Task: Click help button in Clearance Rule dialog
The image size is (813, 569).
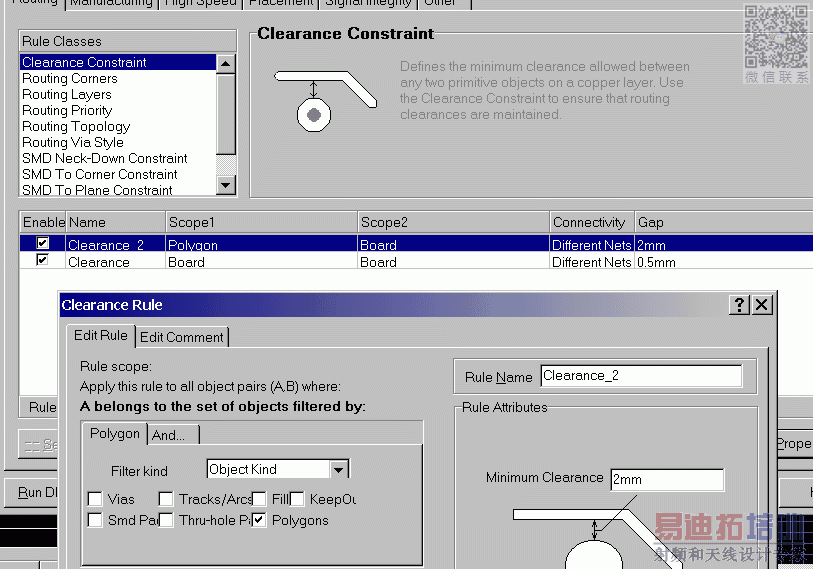Action: click(739, 304)
